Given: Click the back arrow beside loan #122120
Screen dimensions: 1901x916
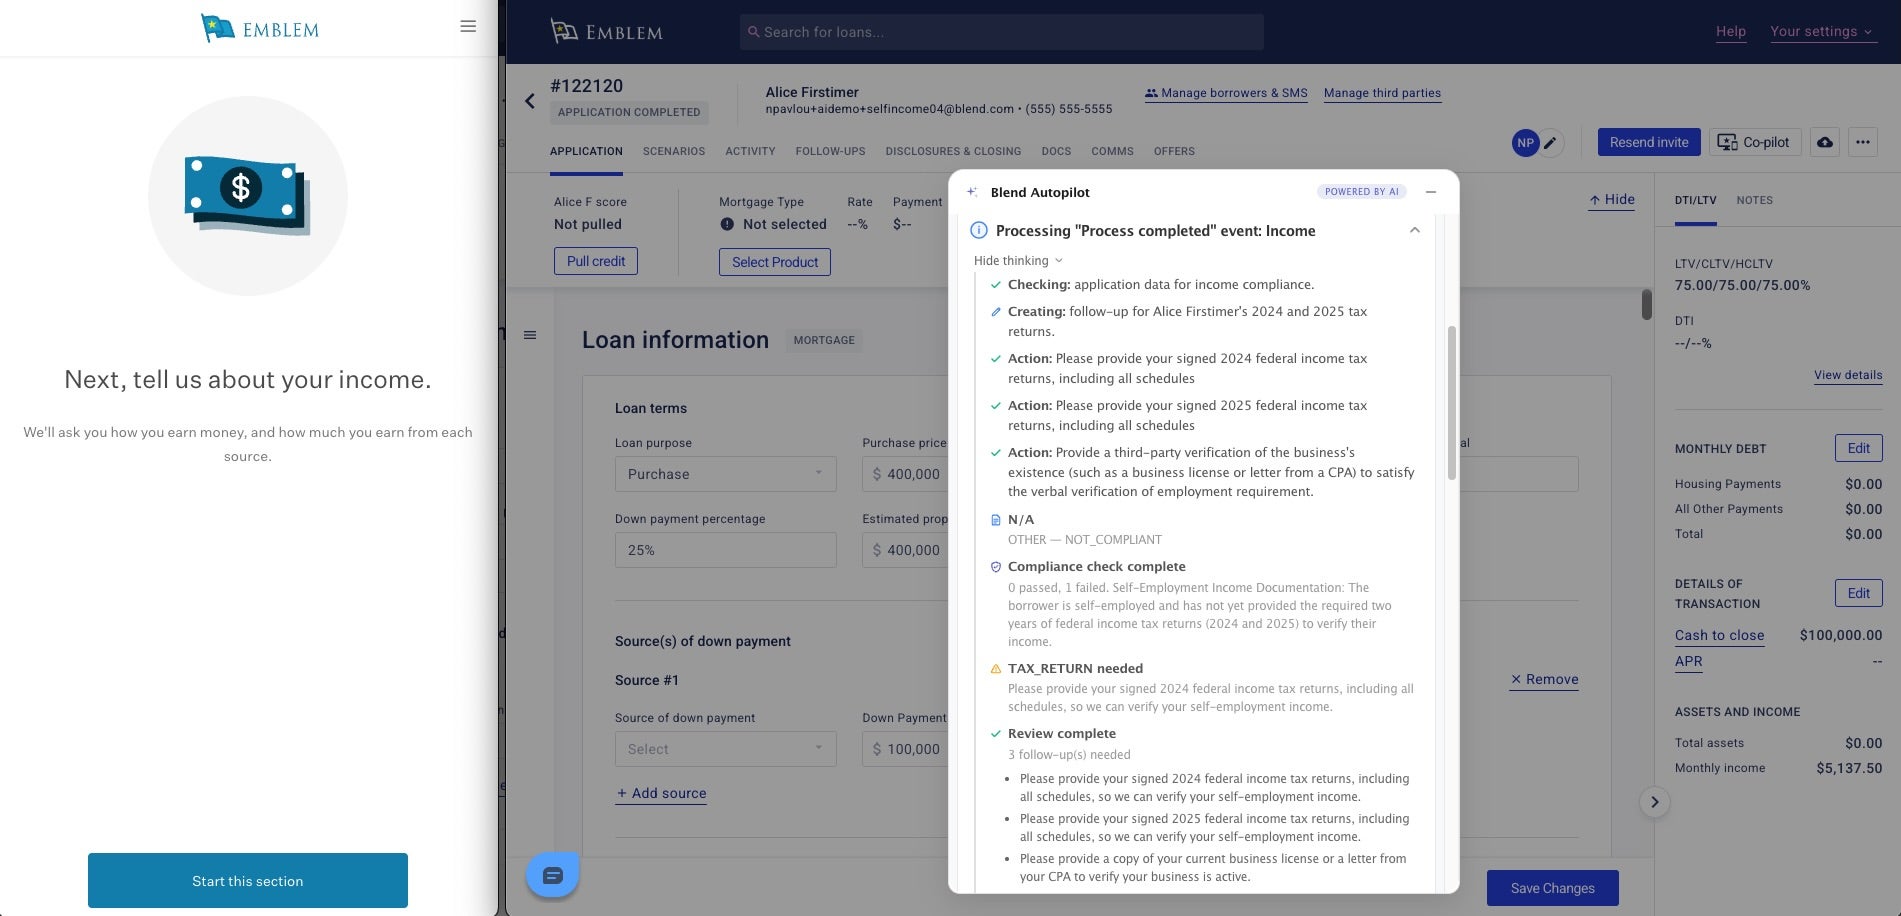Looking at the screenshot, I should pos(530,101).
